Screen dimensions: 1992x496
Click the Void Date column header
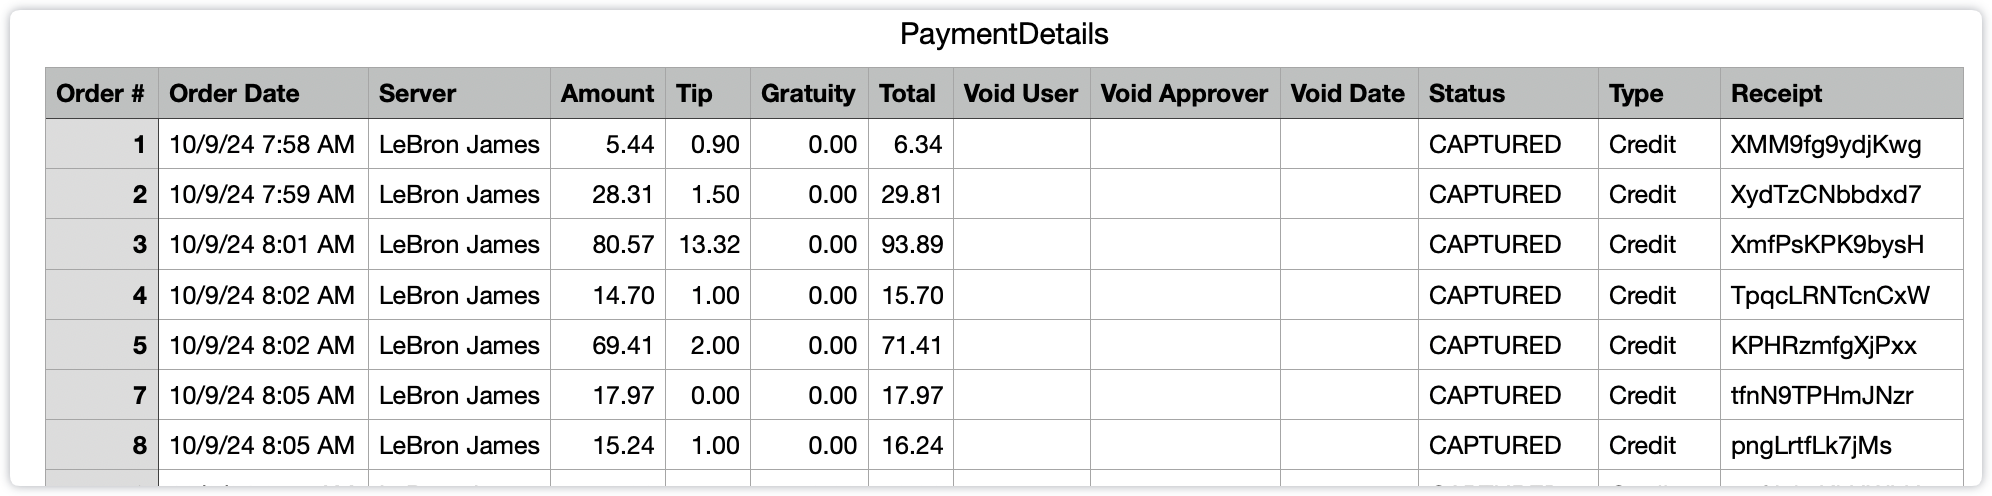point(1347,94)
